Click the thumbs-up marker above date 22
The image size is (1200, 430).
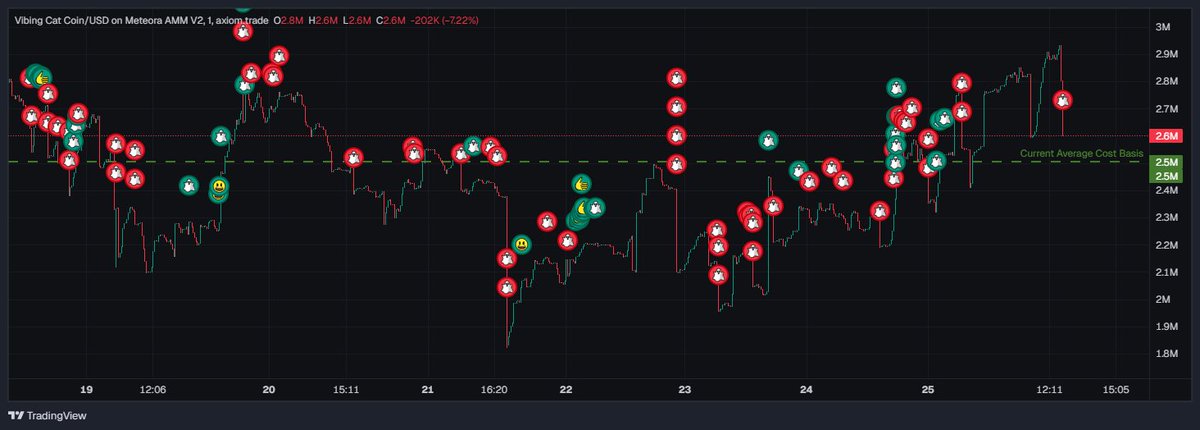[x=582, y=184]
